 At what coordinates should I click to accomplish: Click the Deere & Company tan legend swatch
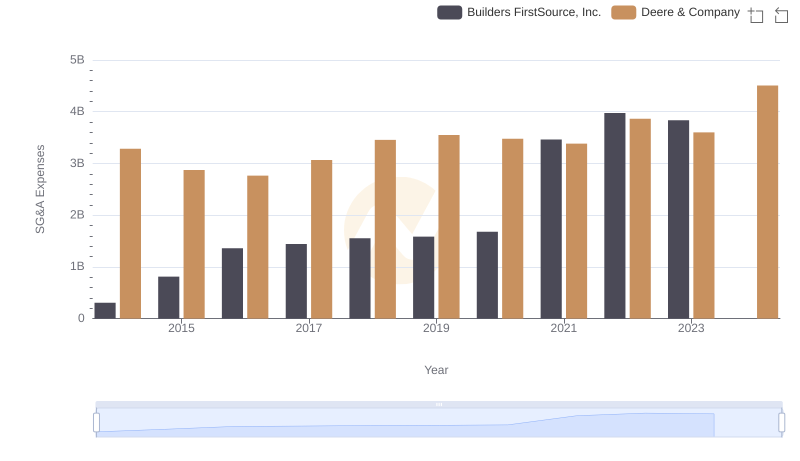click(x=623, y=12)
